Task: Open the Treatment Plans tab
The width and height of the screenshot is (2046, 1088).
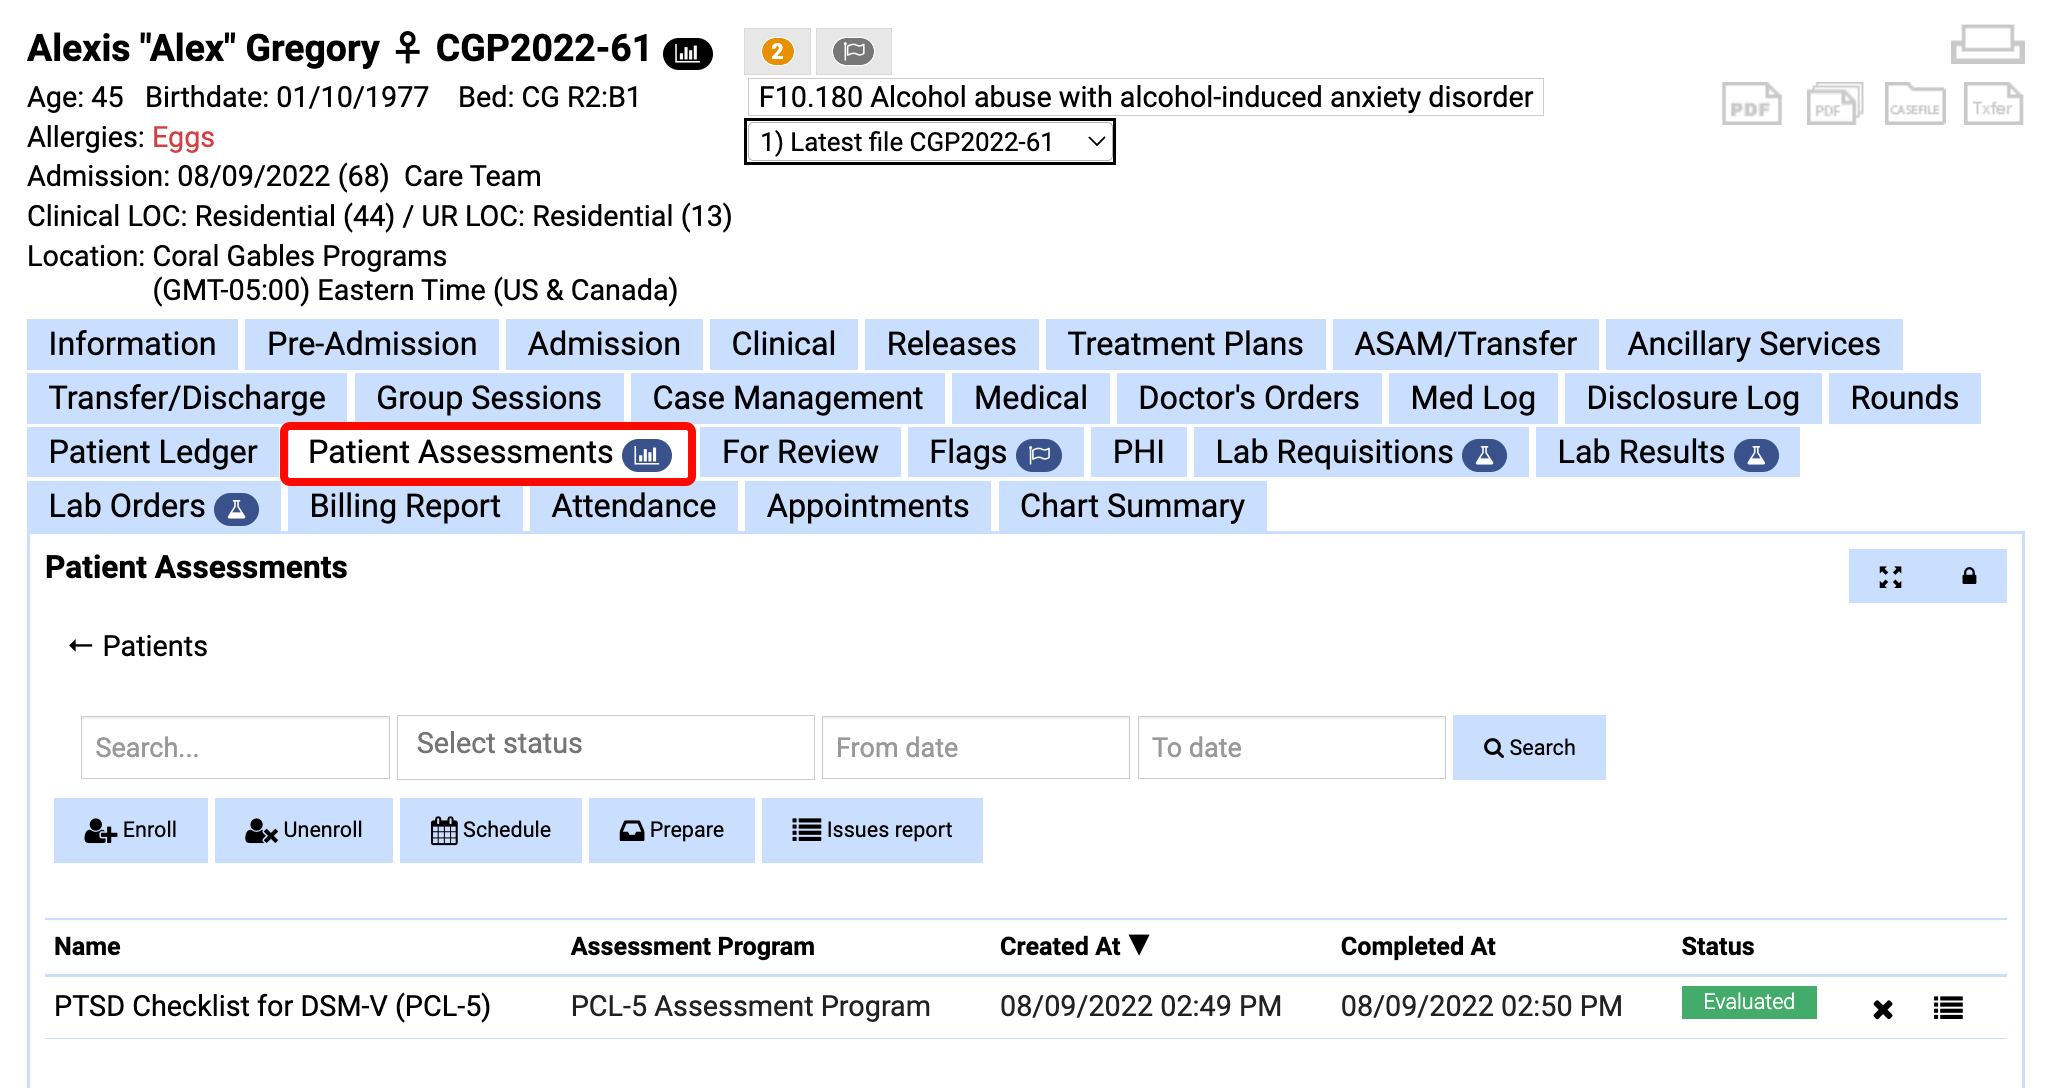Action: [1185, 344]
